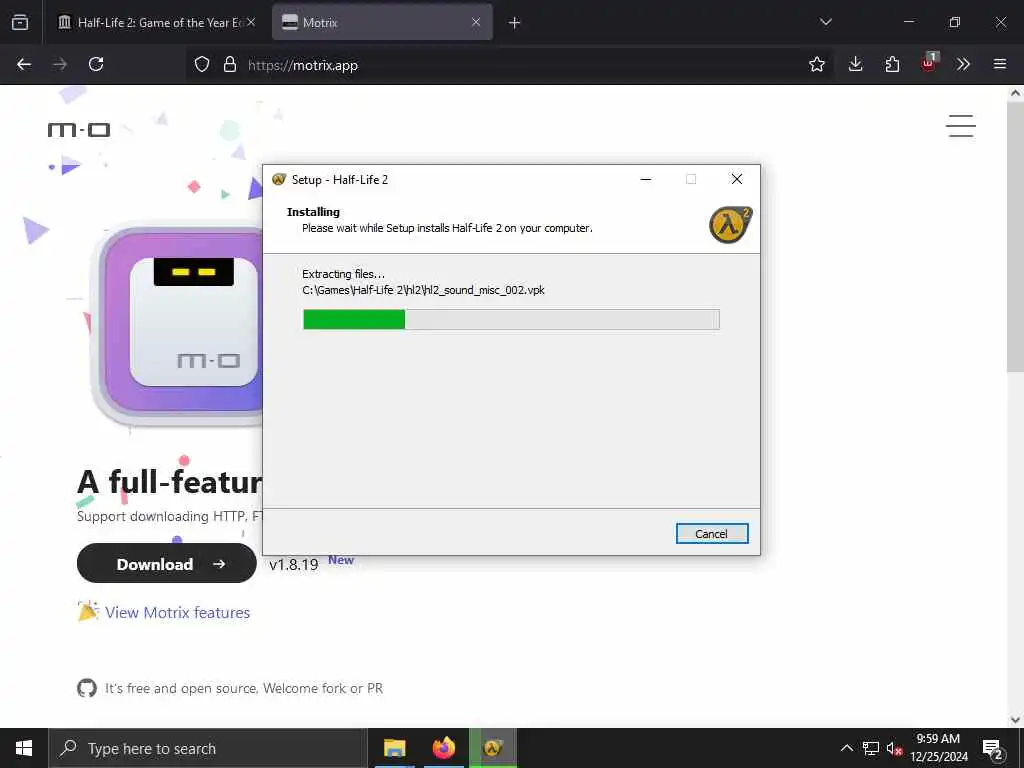Viewport: 1024px width, 768px height.
Task: Open the browser extensions menu
Action: 892,64
